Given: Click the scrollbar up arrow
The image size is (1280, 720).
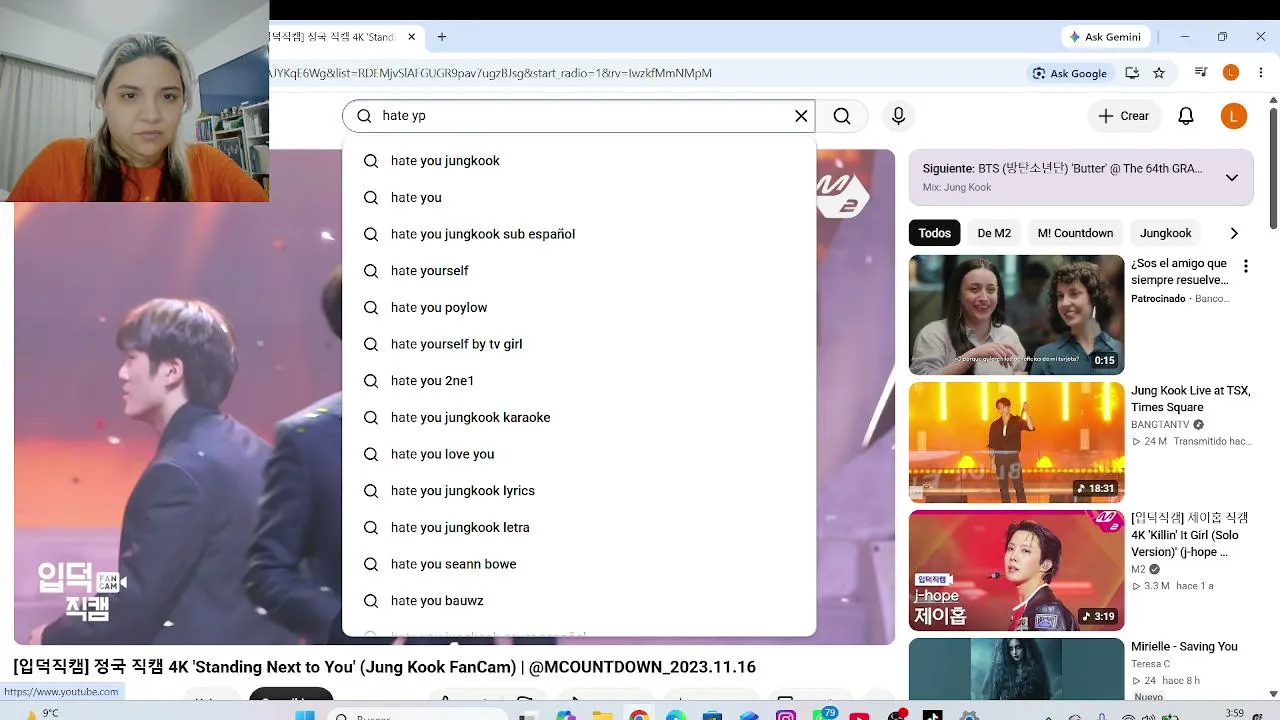Looking at the screenshot, I should [x=1273, y=99].
